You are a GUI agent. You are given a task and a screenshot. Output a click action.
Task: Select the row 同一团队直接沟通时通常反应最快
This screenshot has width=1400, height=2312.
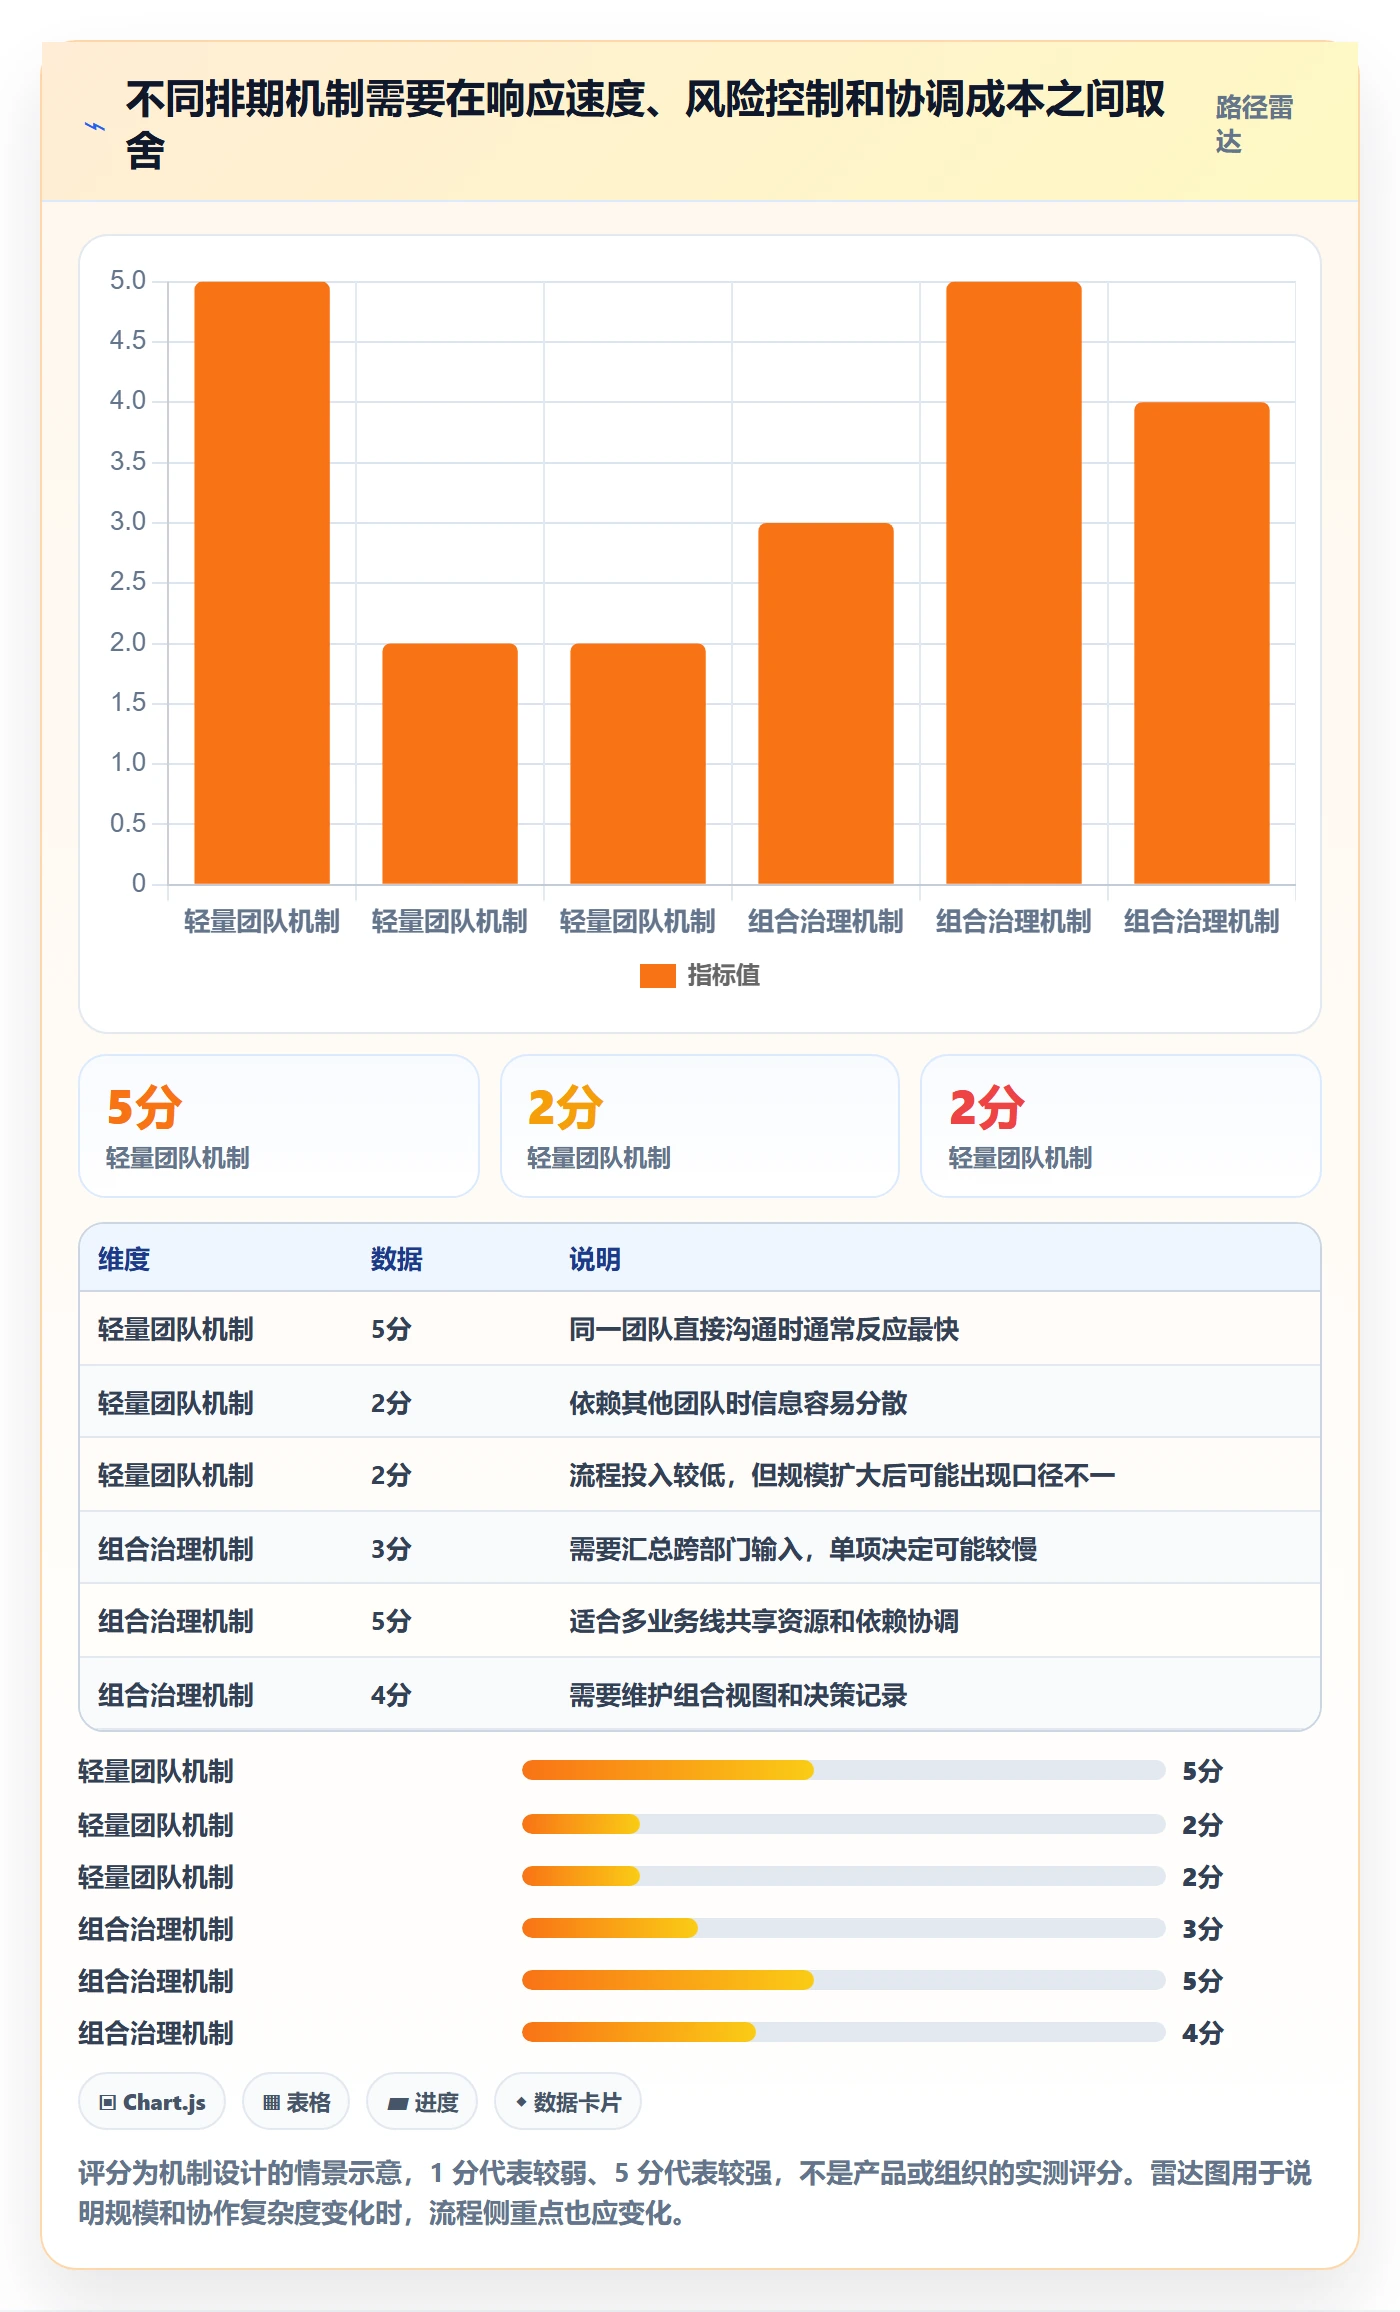700,1329
